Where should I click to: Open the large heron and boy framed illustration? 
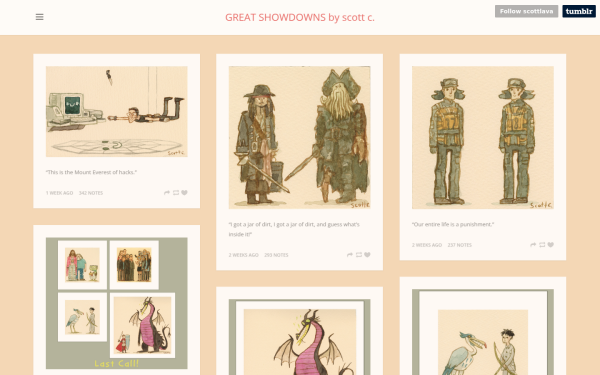[483, 332]
